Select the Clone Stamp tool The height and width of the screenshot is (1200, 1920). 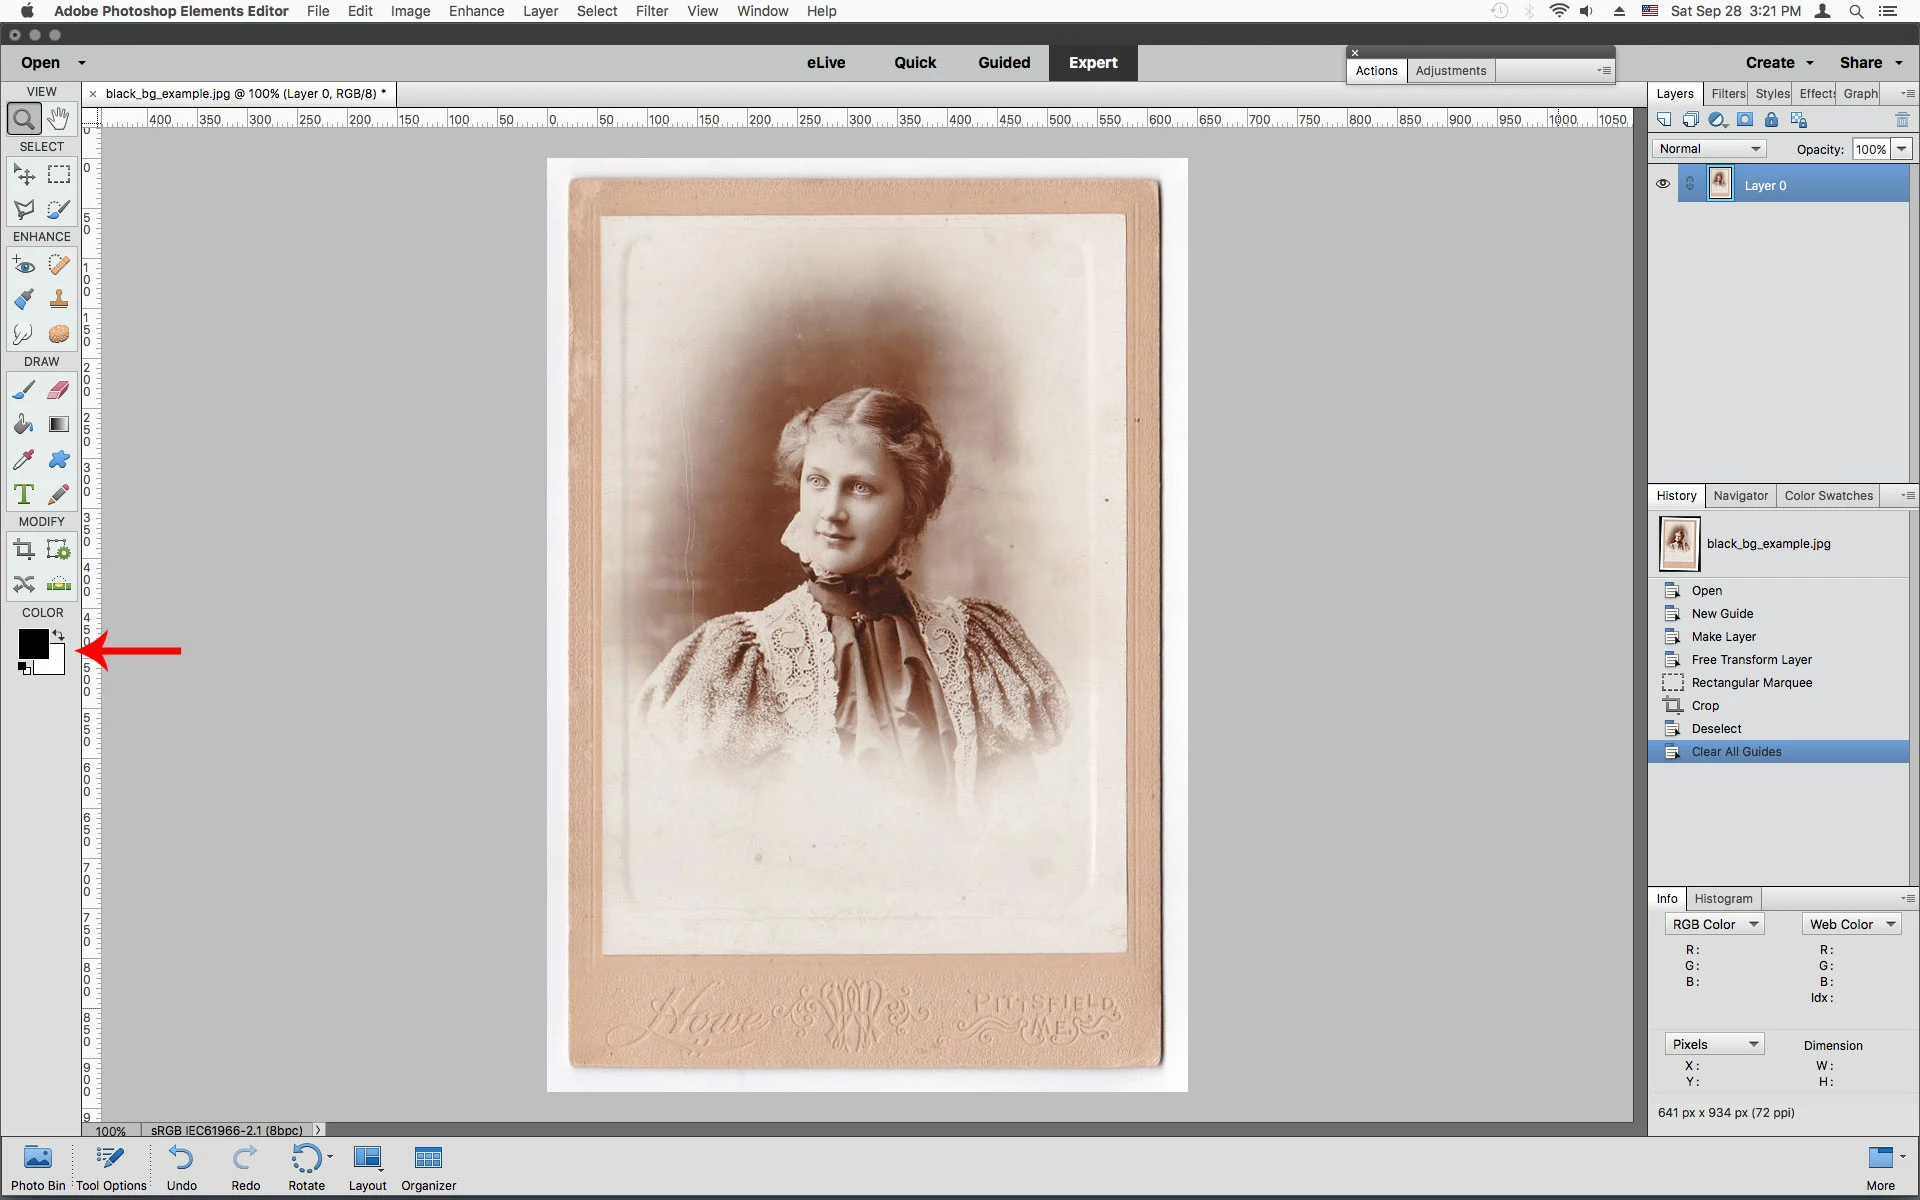(59, 299)
